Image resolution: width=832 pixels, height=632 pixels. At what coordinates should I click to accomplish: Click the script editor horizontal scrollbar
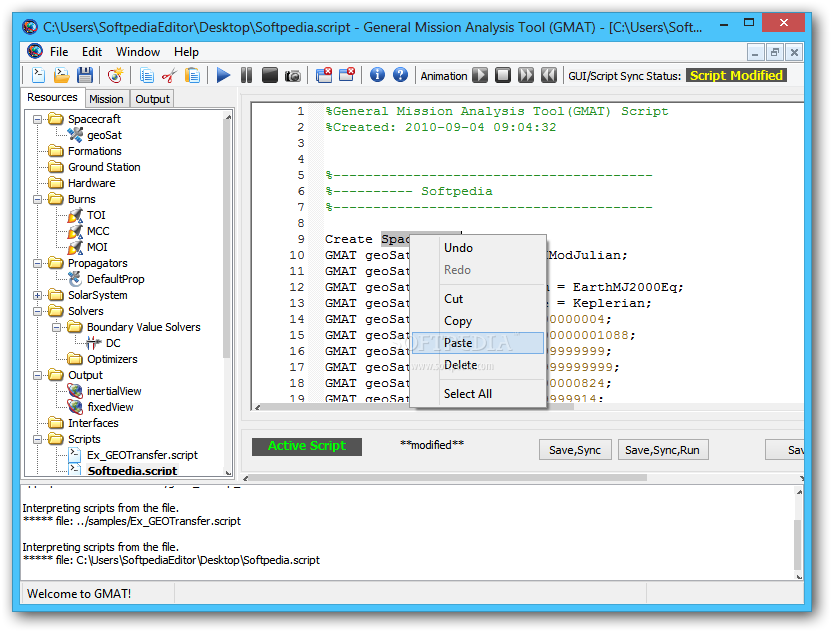click(418, 407)
